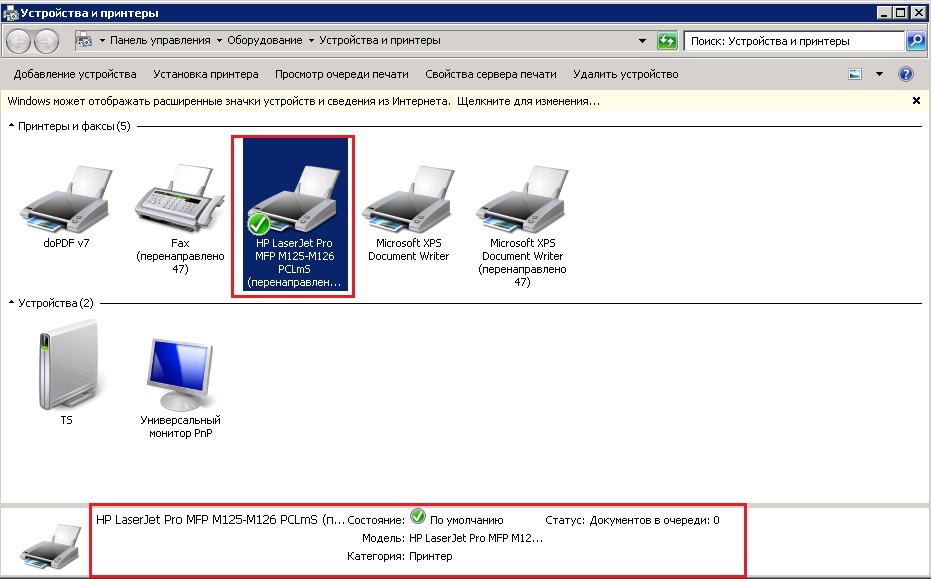Click Просмотр очереди печати

pos(341,74)
